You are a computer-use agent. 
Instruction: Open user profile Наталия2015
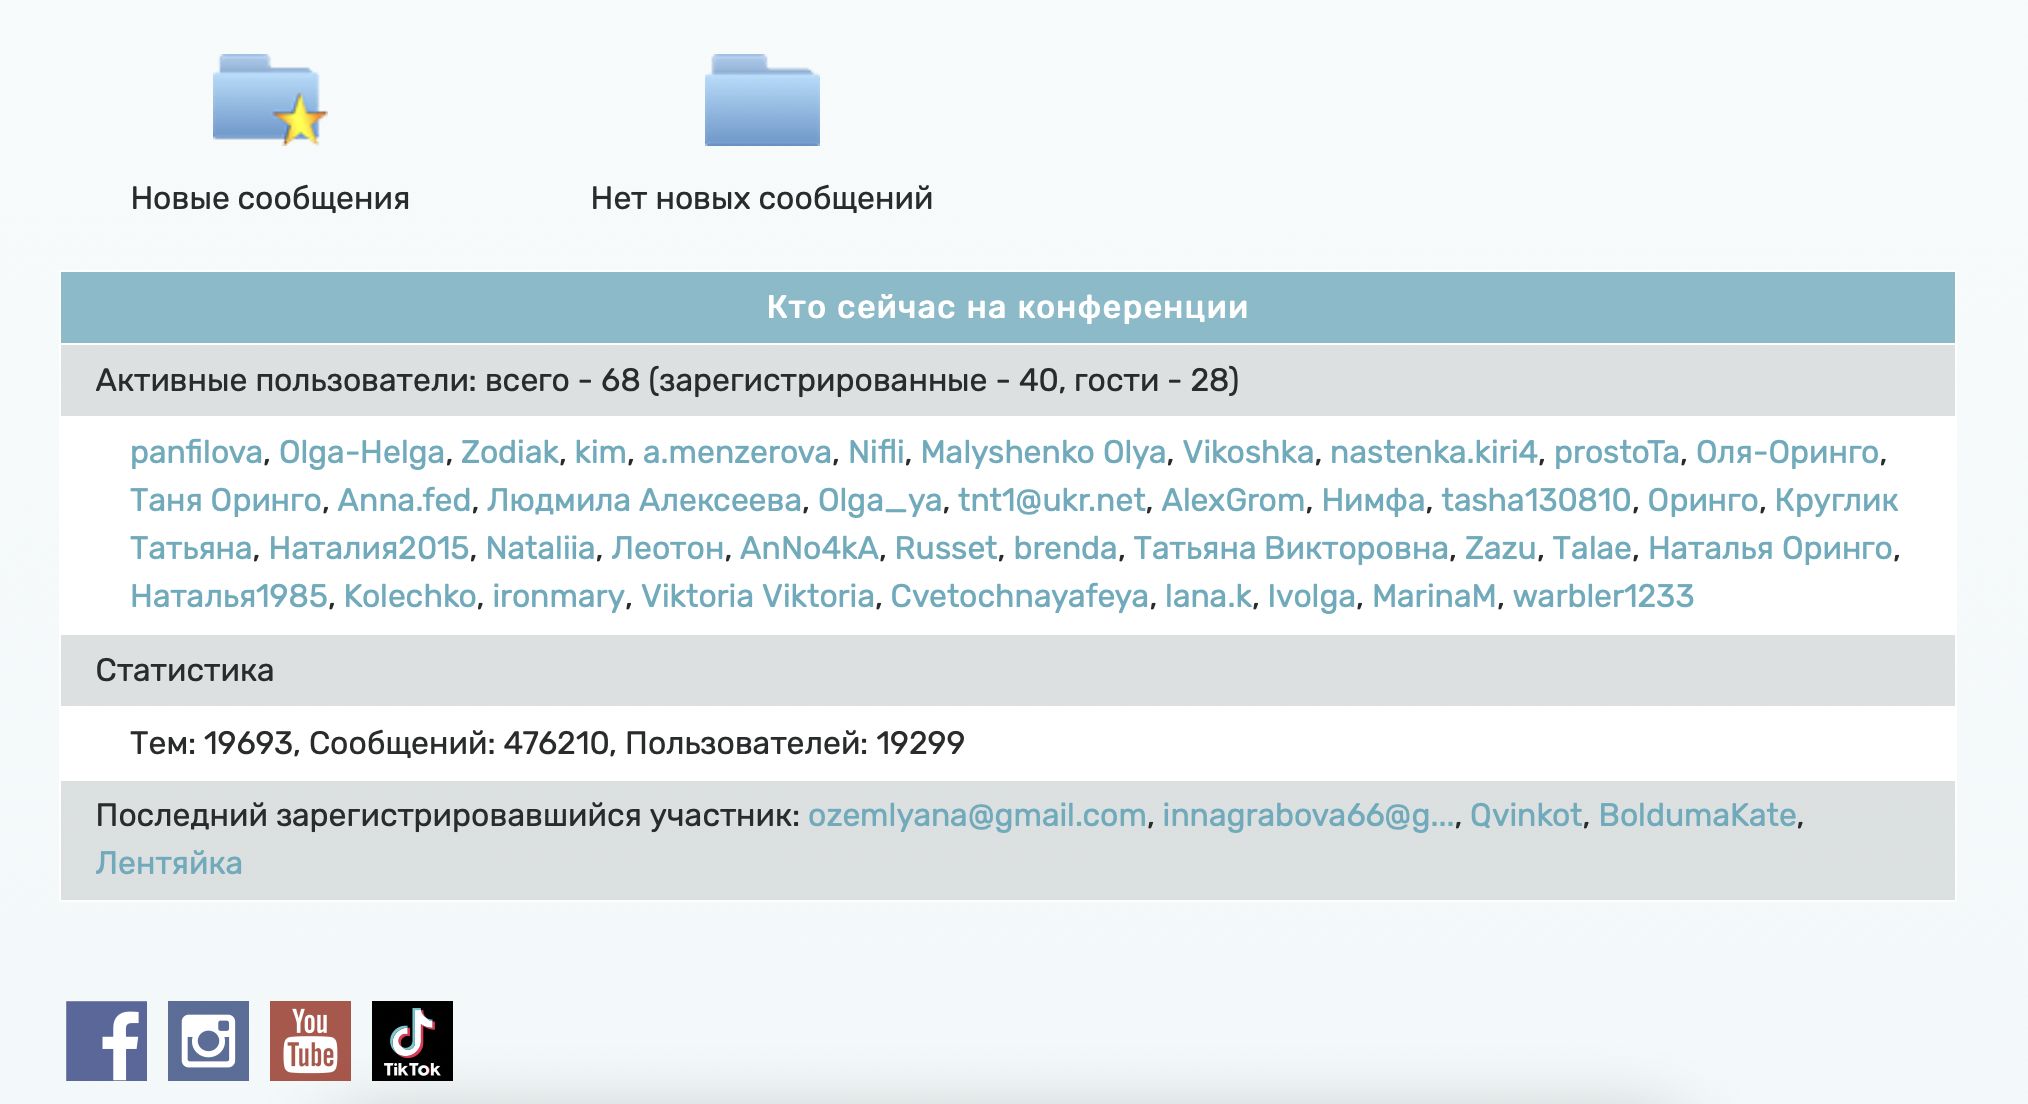tap(369, 548)
